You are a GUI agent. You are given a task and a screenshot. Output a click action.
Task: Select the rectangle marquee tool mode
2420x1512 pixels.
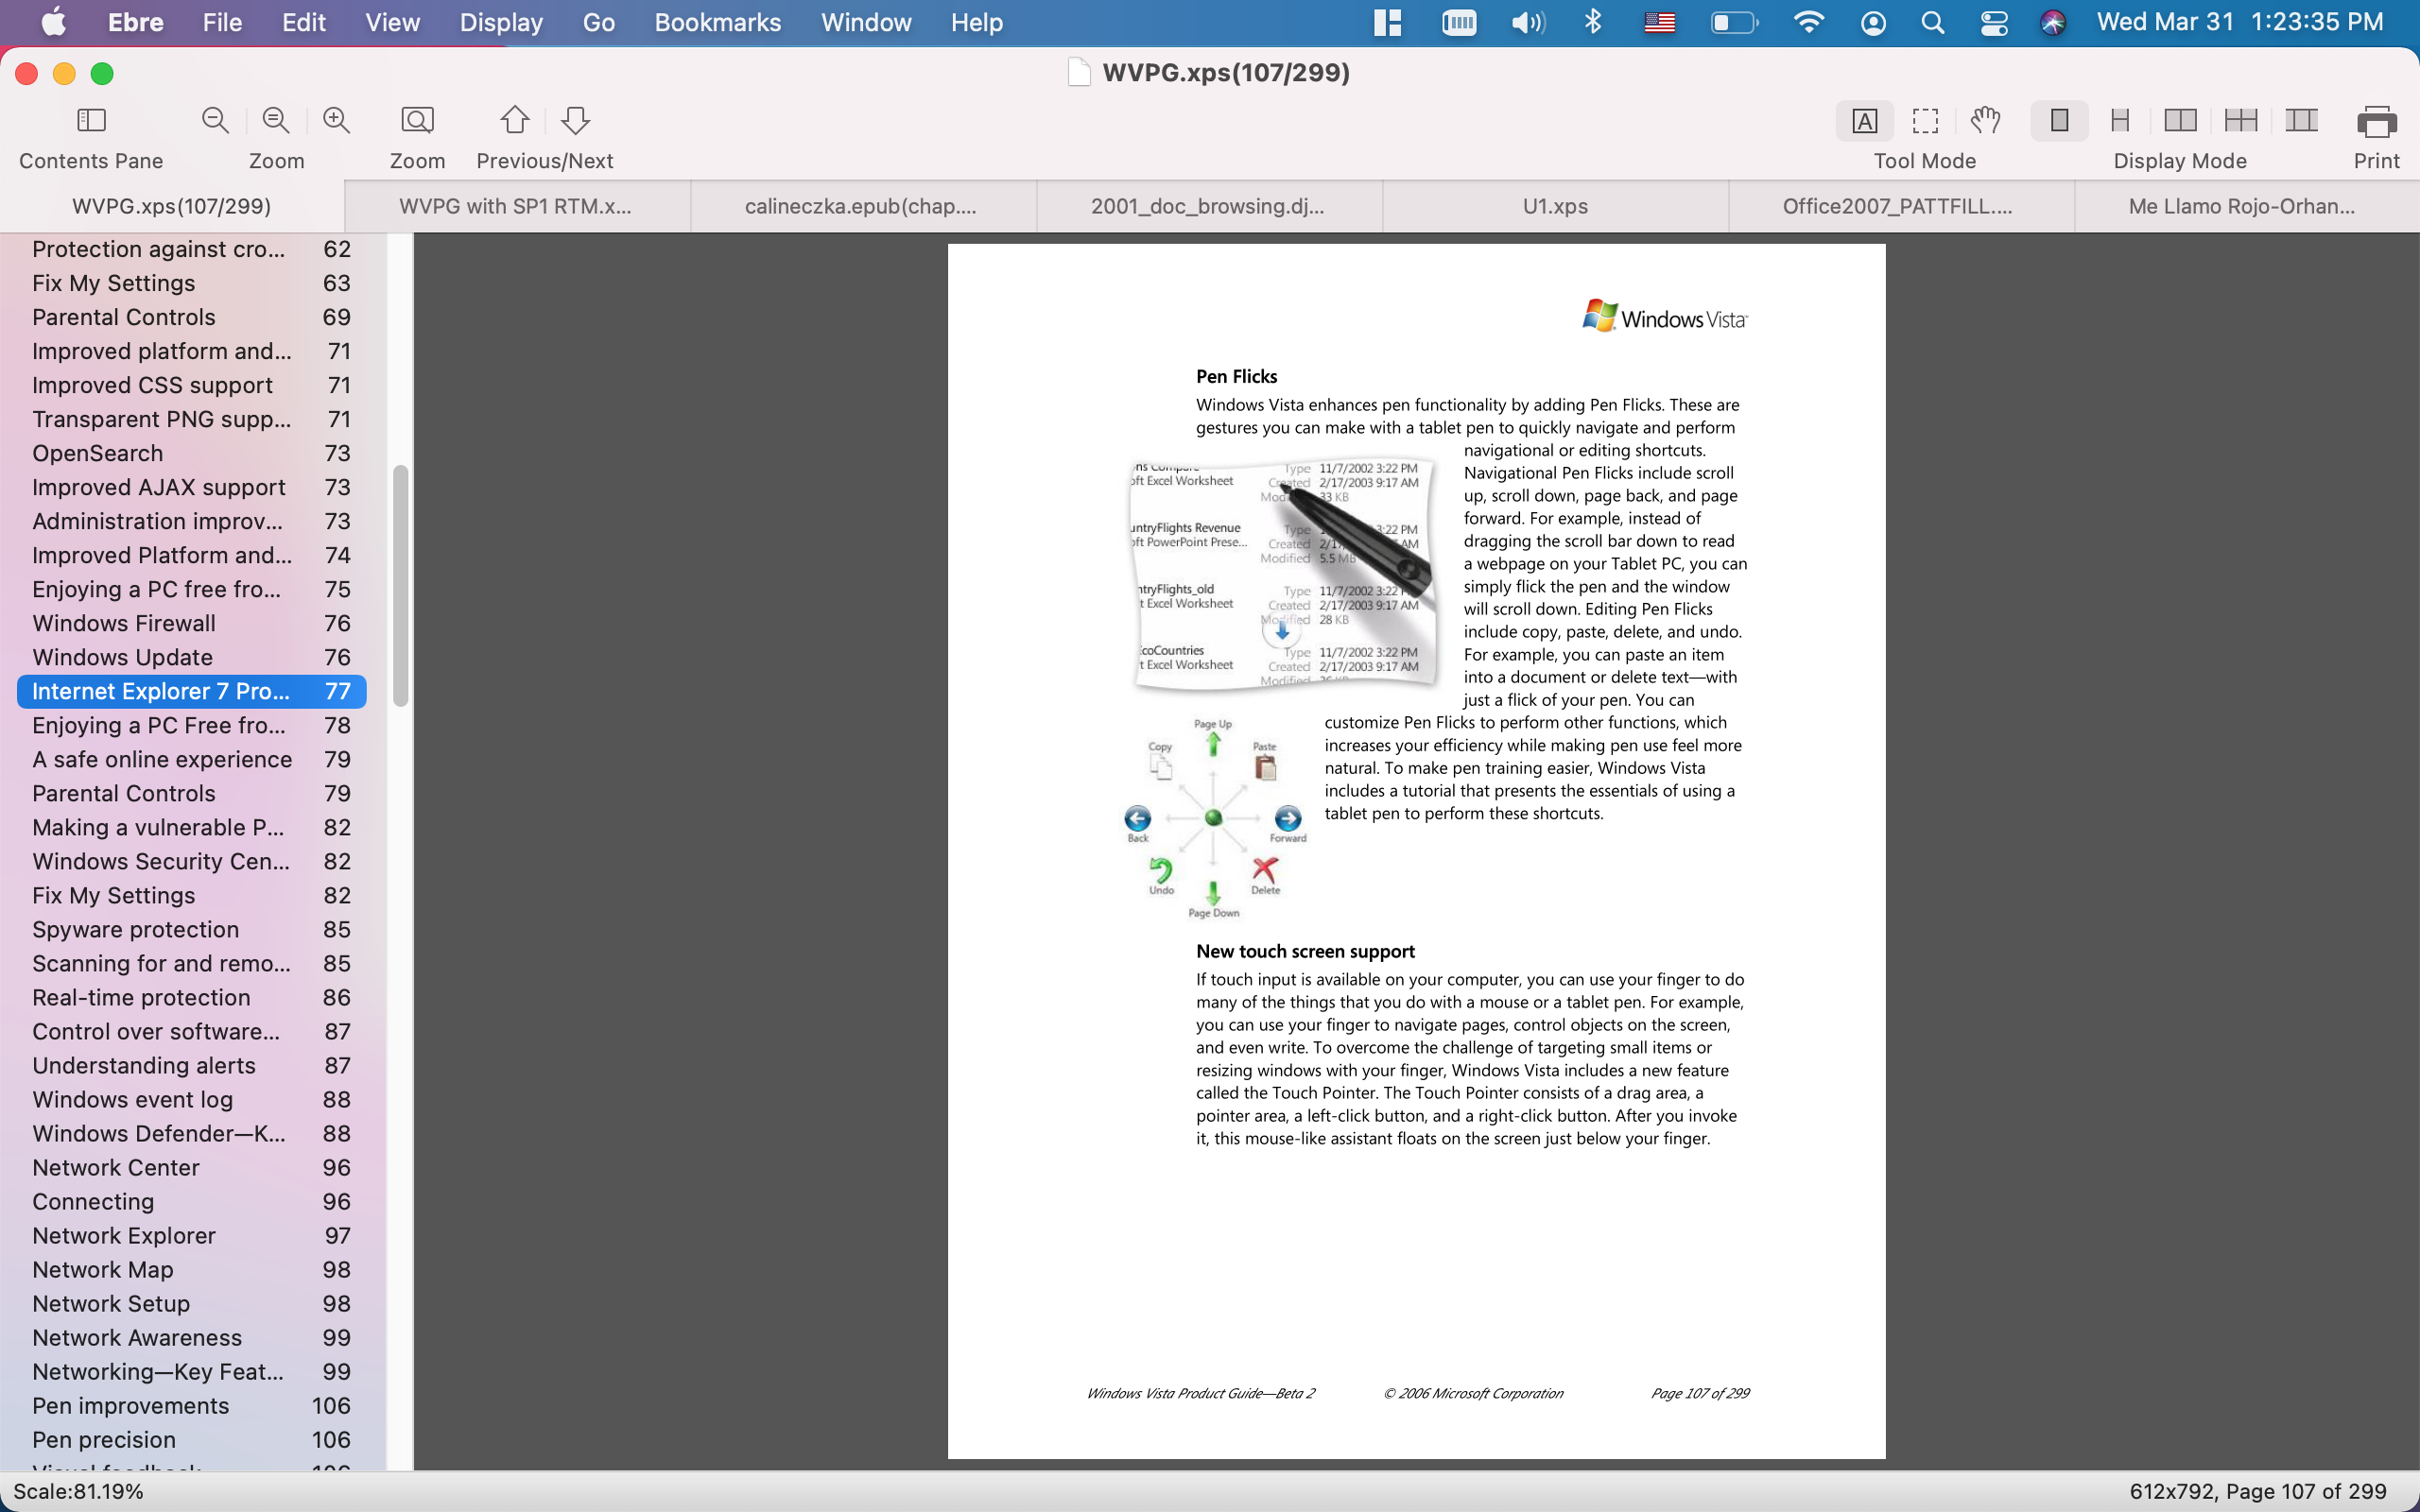[x=1925, y=121]
